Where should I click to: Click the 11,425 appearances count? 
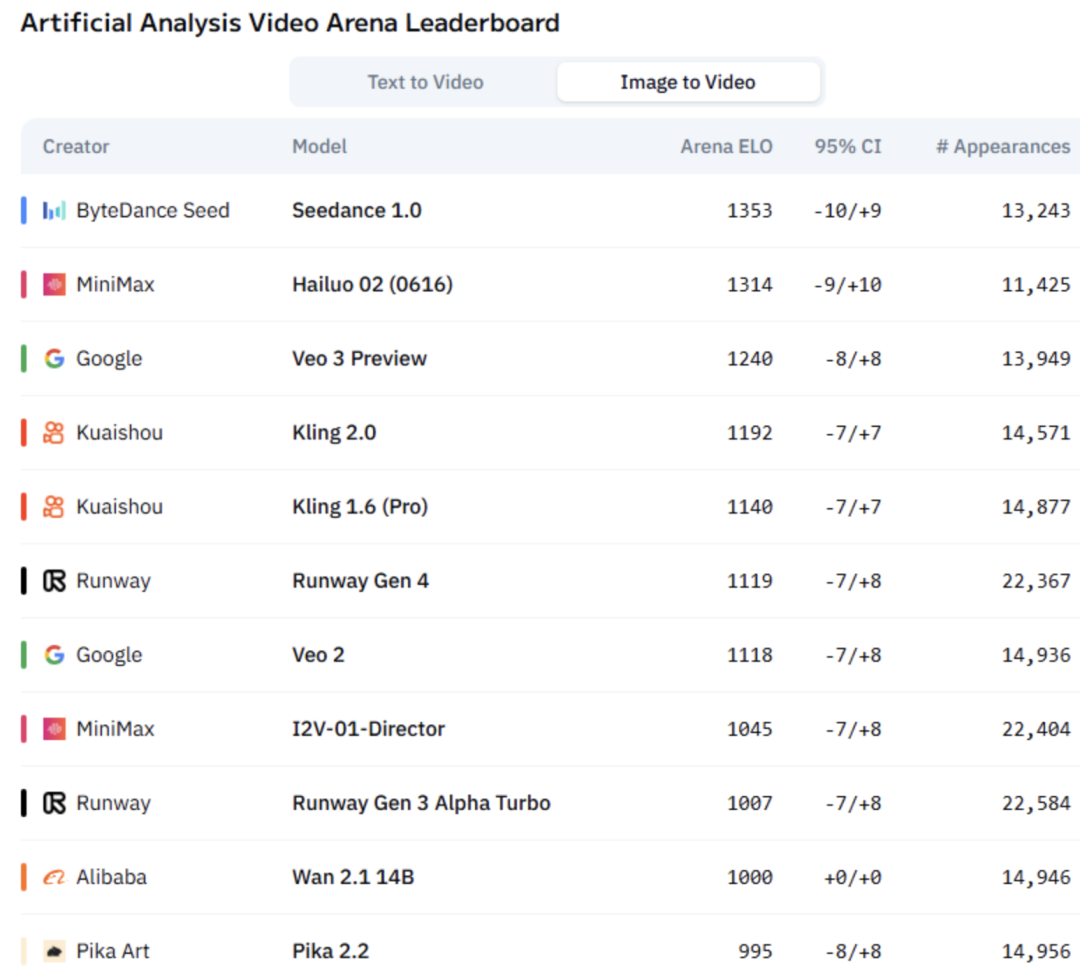(x=1037, y=285)
